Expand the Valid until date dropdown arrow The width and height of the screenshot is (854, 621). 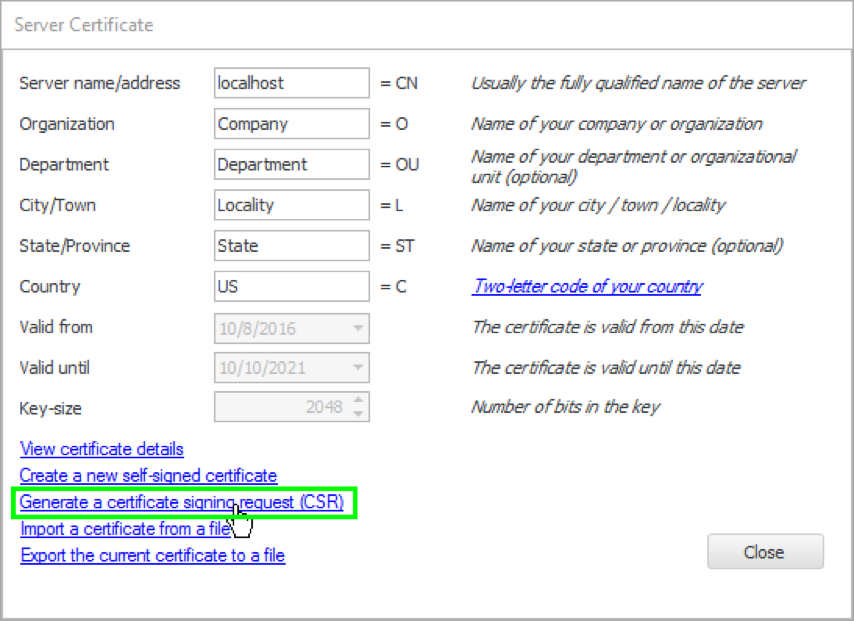[357, 368]
